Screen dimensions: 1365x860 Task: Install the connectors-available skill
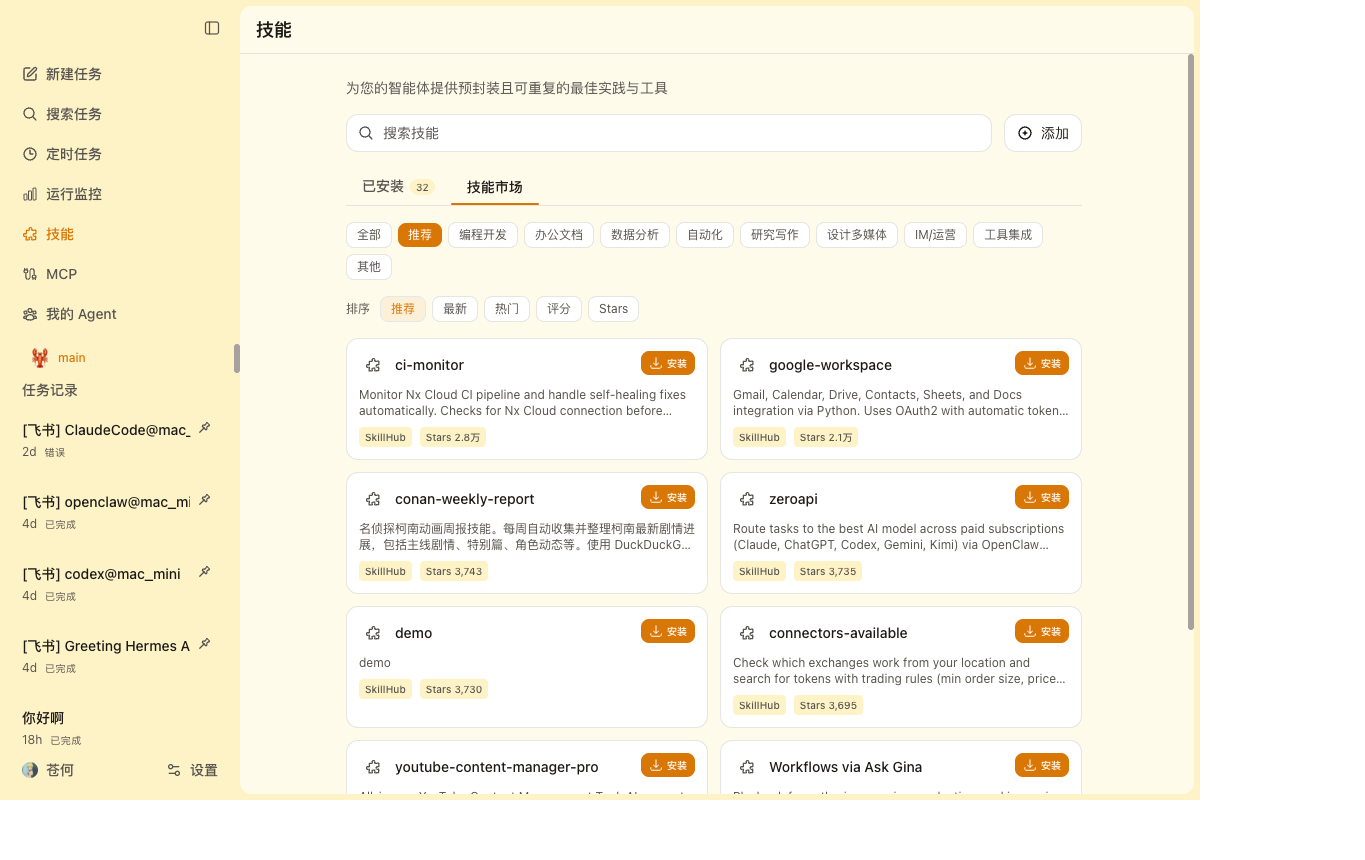1042,631
